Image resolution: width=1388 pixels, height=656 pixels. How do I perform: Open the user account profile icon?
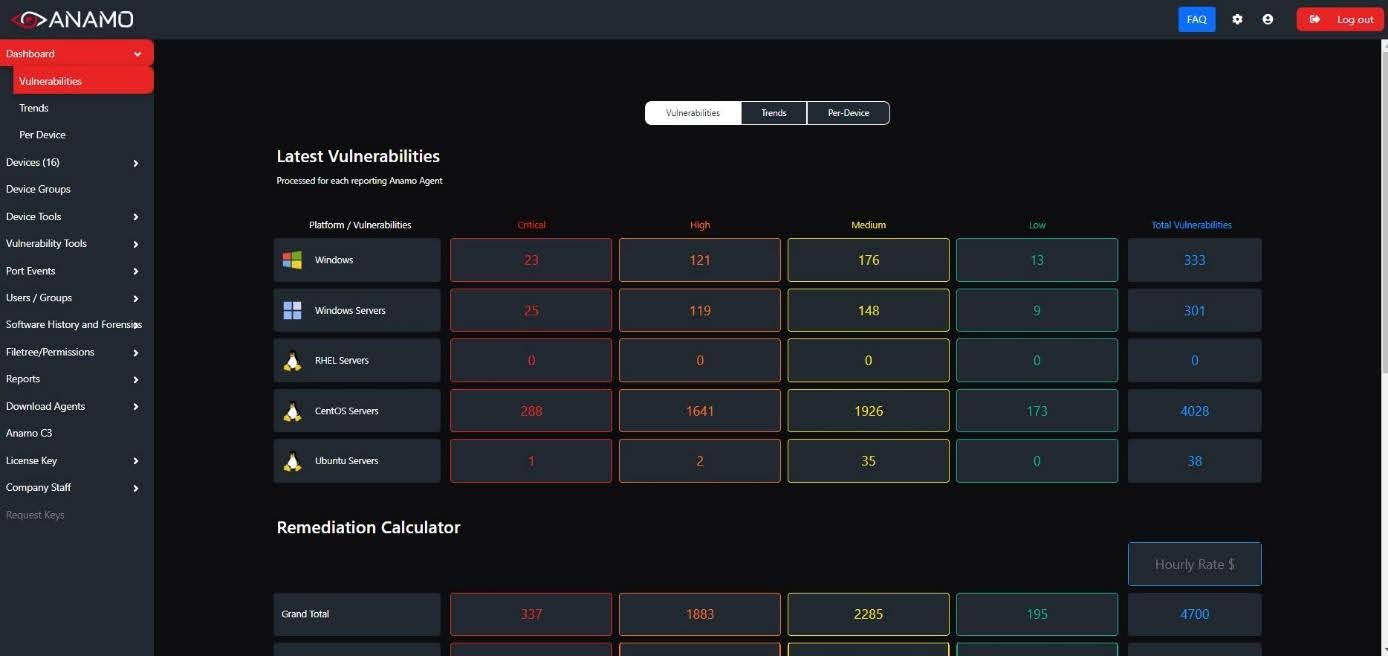(1268, 19)
